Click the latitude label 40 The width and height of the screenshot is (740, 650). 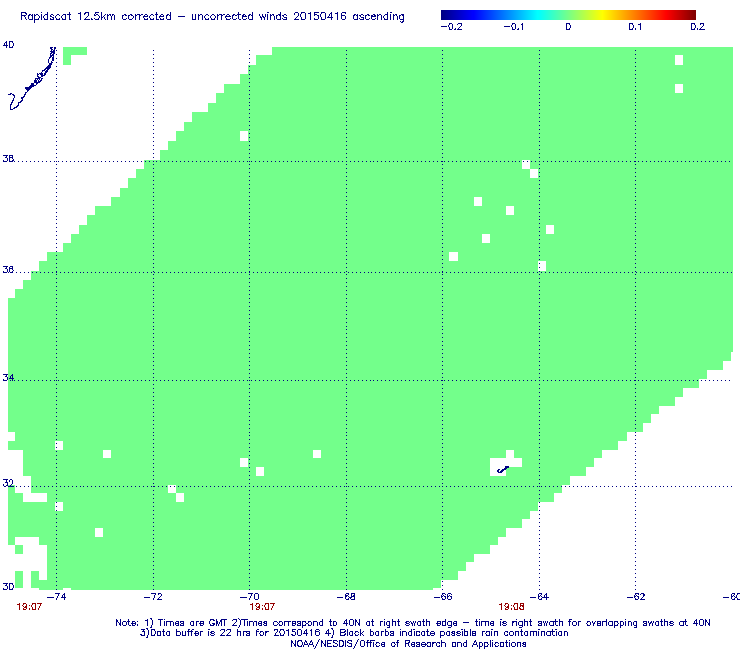(x=8, y=45)
